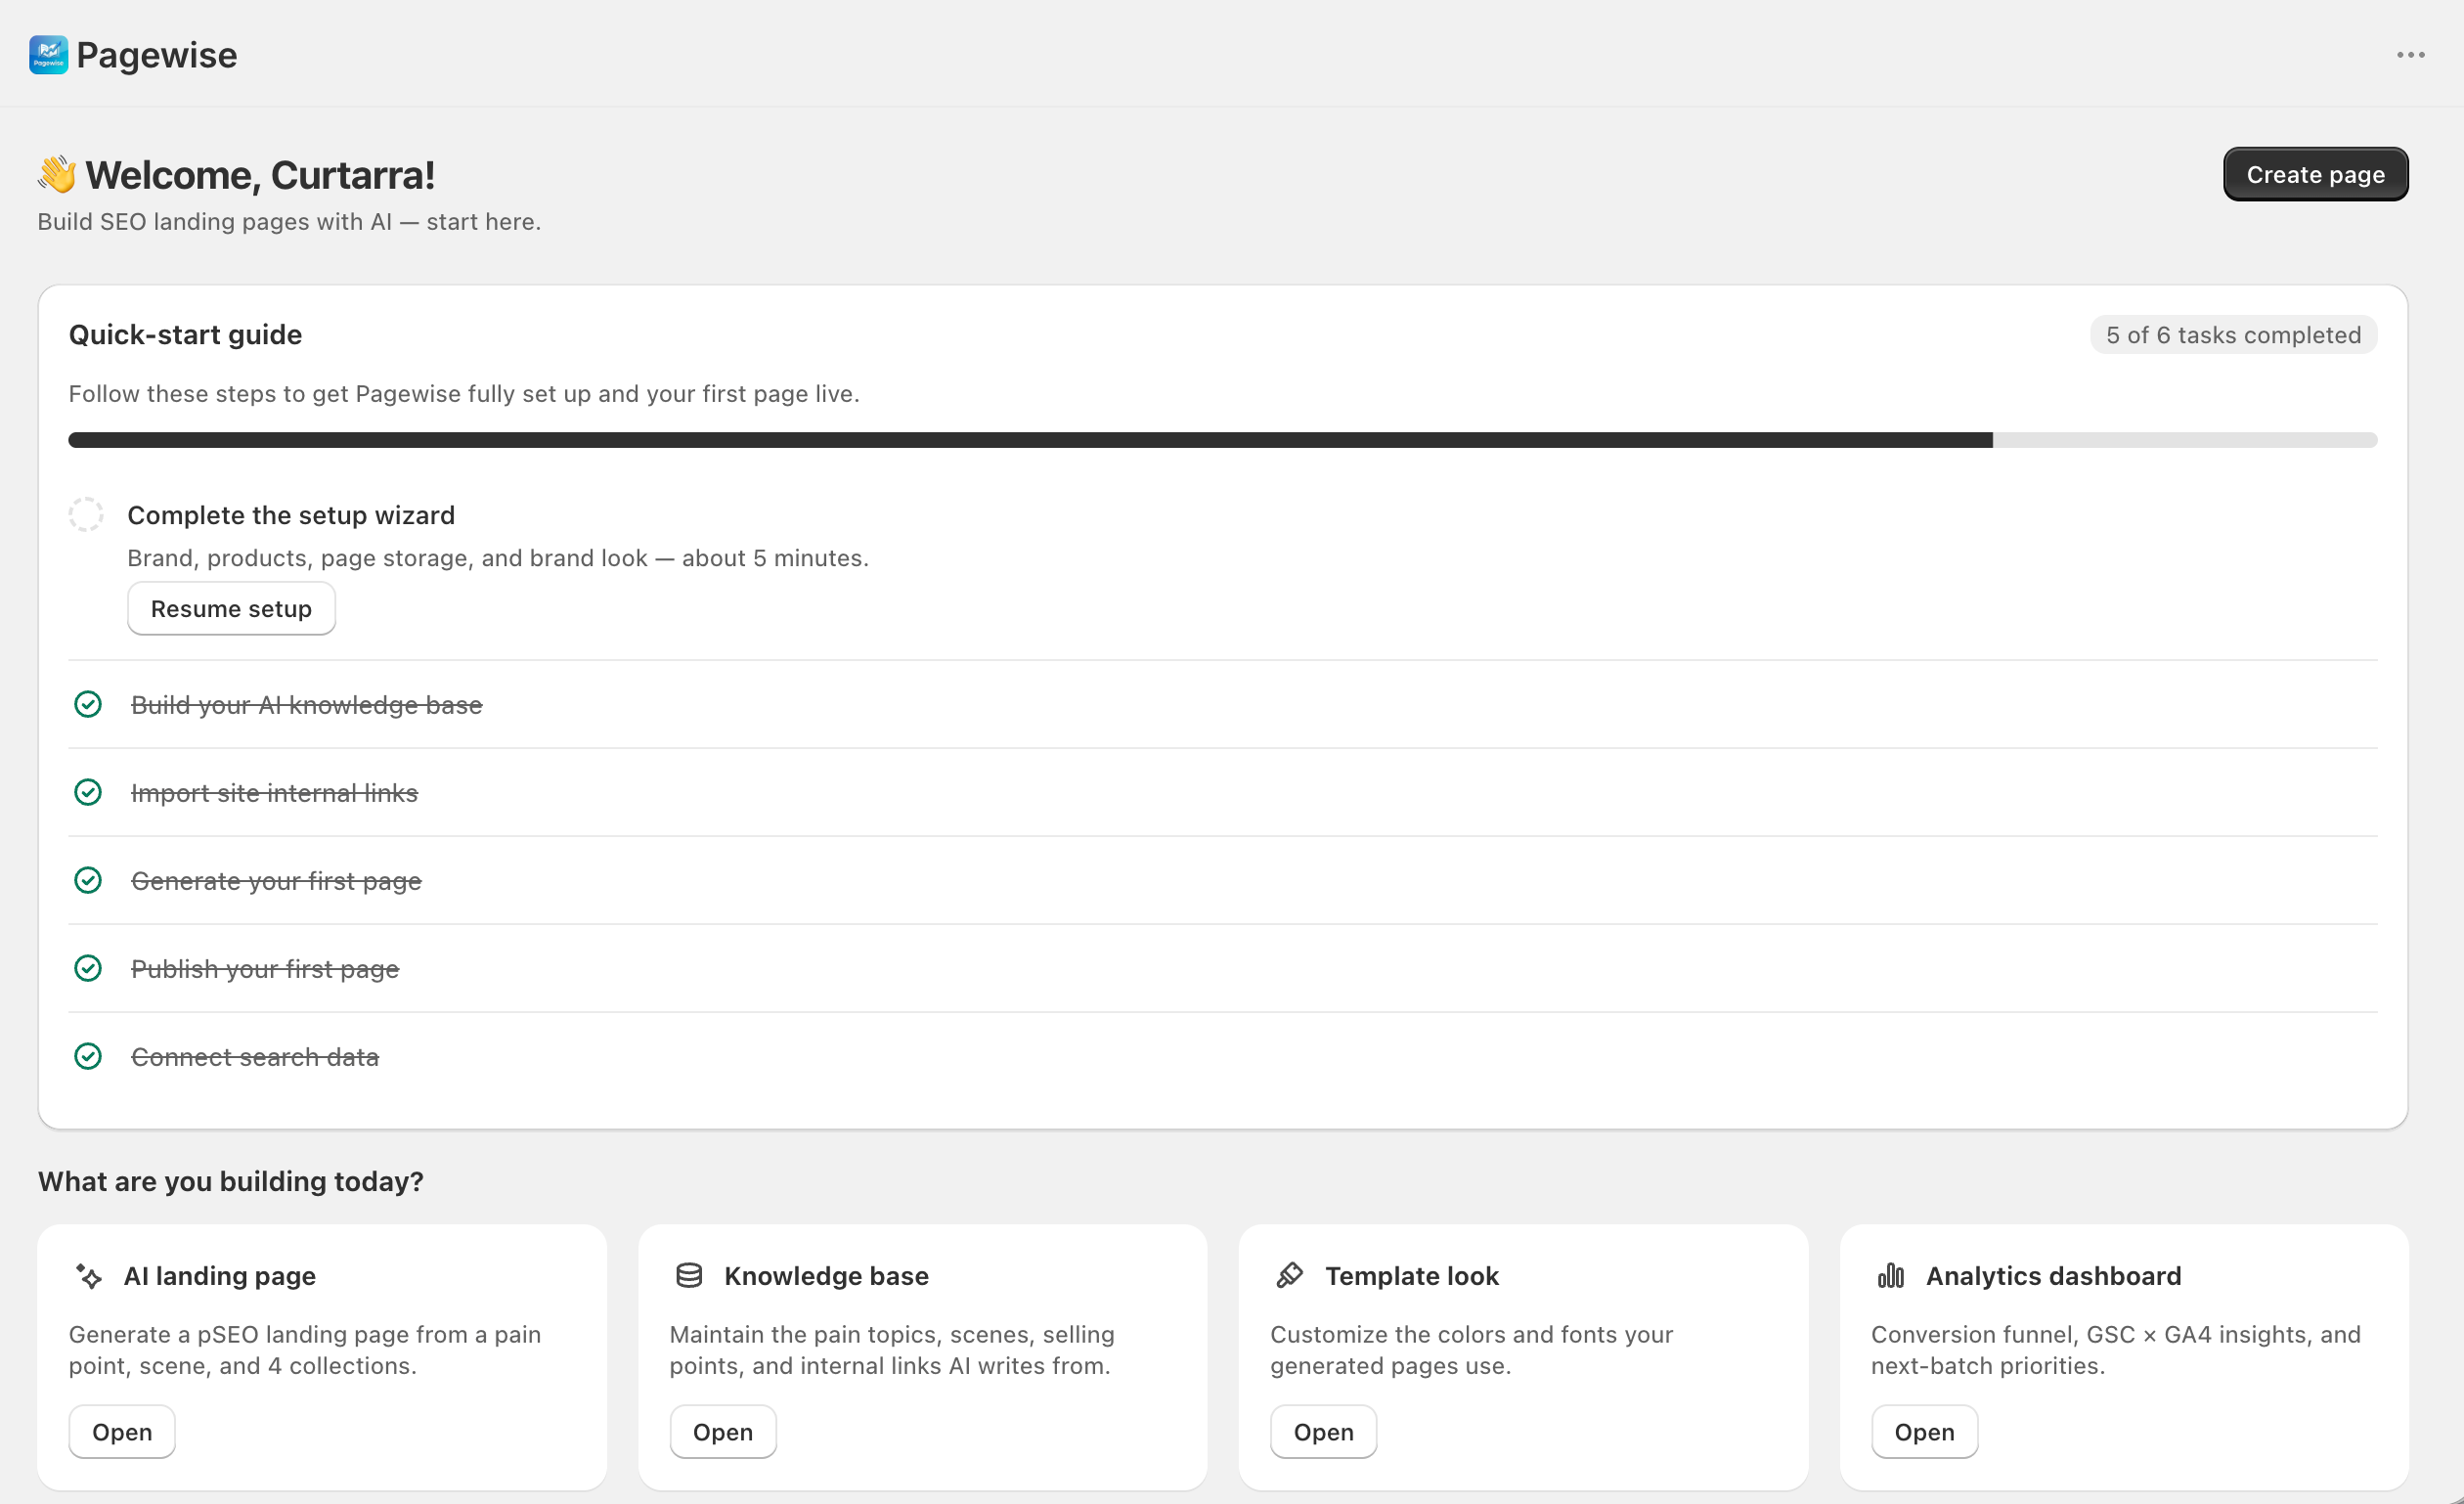Click the Quick-start guide heading
This screenshot has width=2464, height=1504.
(x=185, y=335)
